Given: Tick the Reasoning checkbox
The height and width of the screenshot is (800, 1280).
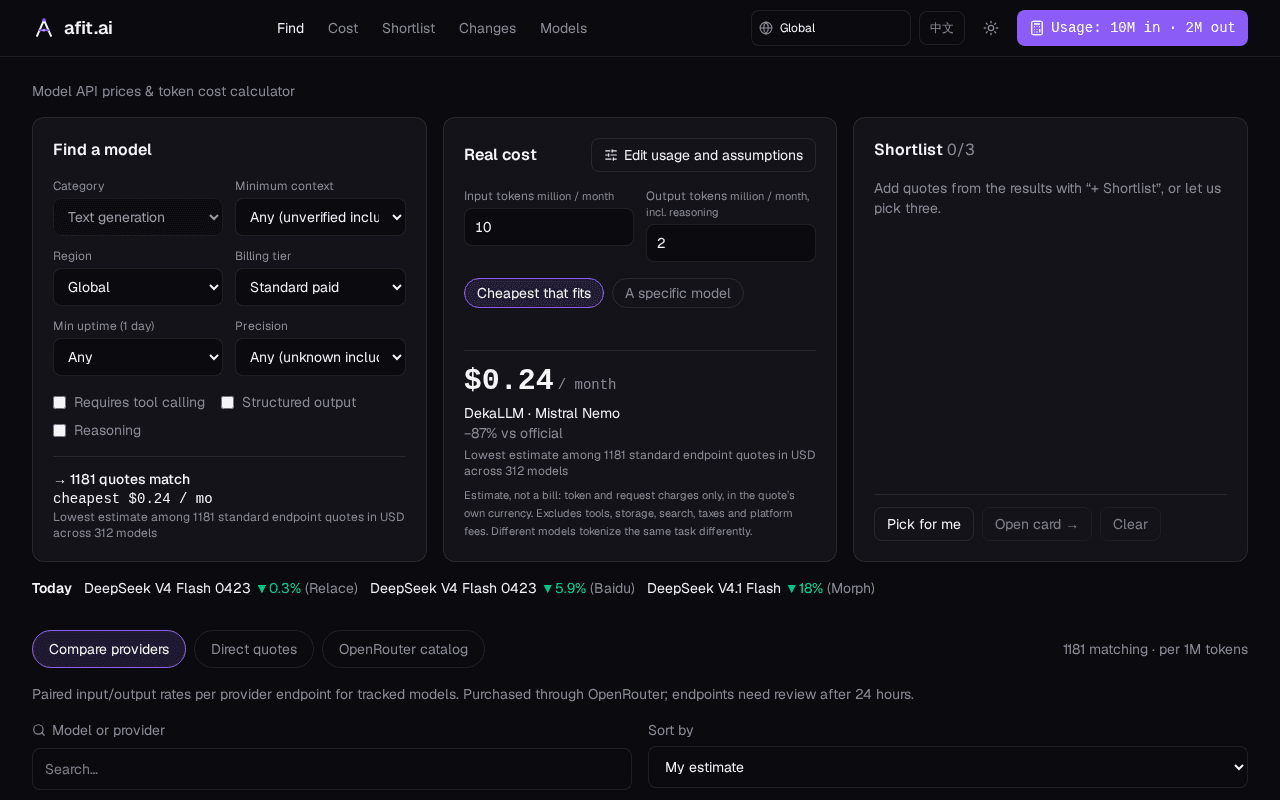Looking at the screenshot, I should click(60, 430).
